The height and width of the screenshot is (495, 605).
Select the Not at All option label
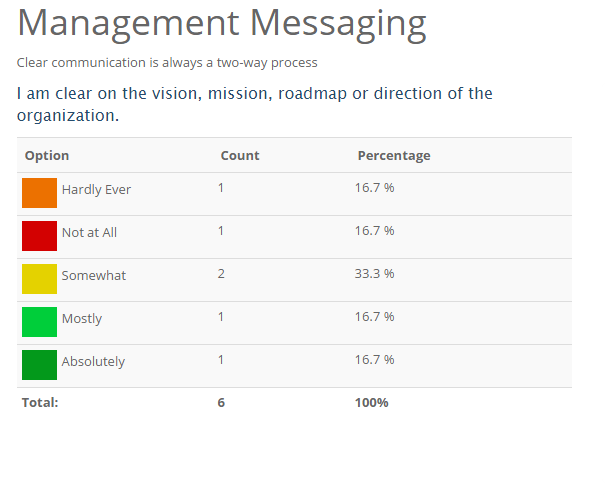[x=89, y=233]
